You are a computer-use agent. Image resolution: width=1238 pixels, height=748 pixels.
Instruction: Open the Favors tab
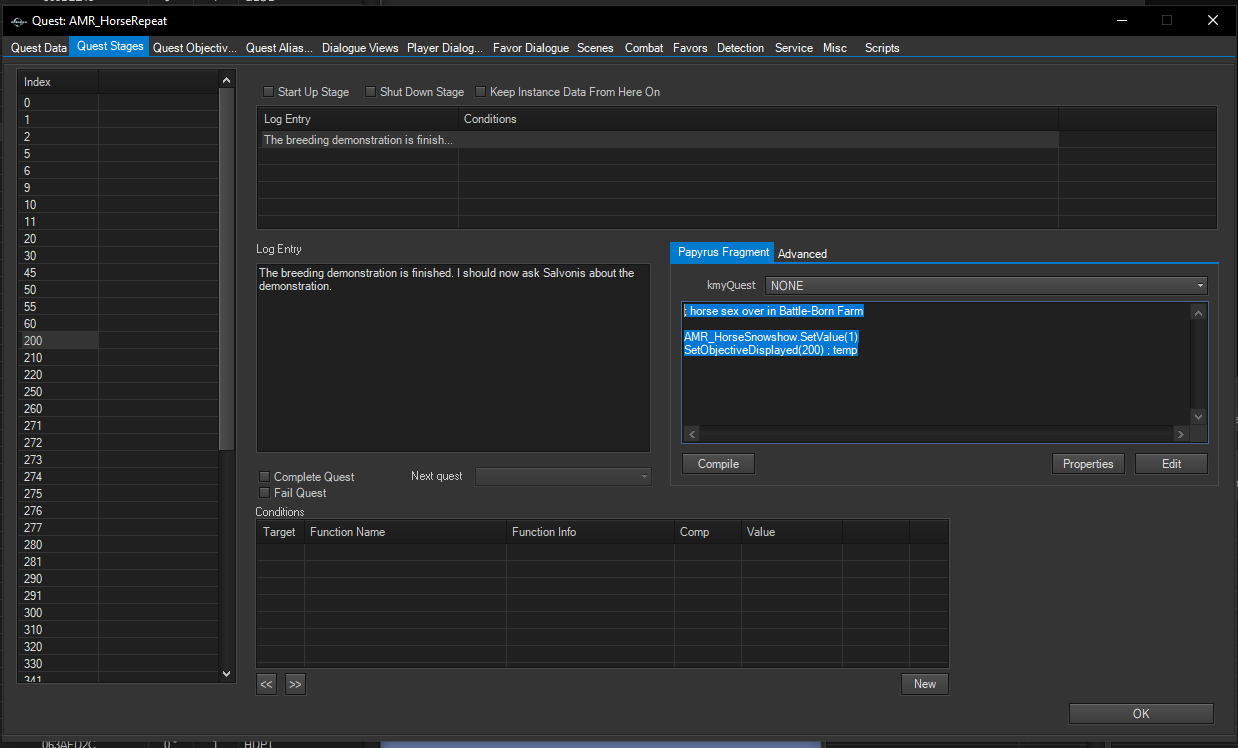[x=690, y=48]
